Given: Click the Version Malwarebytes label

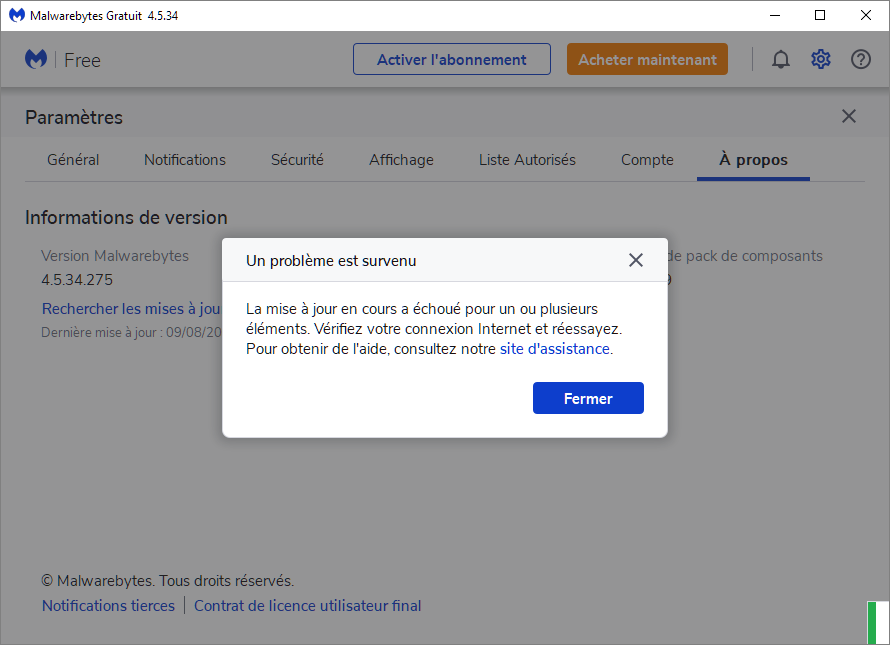Looking at the screenshot, I should pos(115,256).
